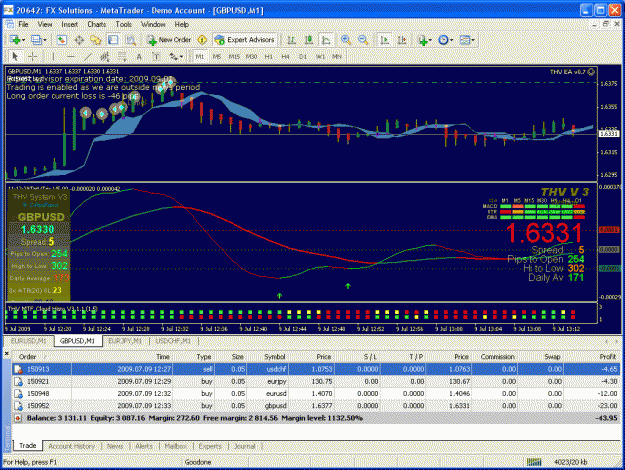Image resolution: width=625 pixels, height=470 pixels.
Task: Open the New Chart dropdown arrow
Action: [x=24, y=40]
